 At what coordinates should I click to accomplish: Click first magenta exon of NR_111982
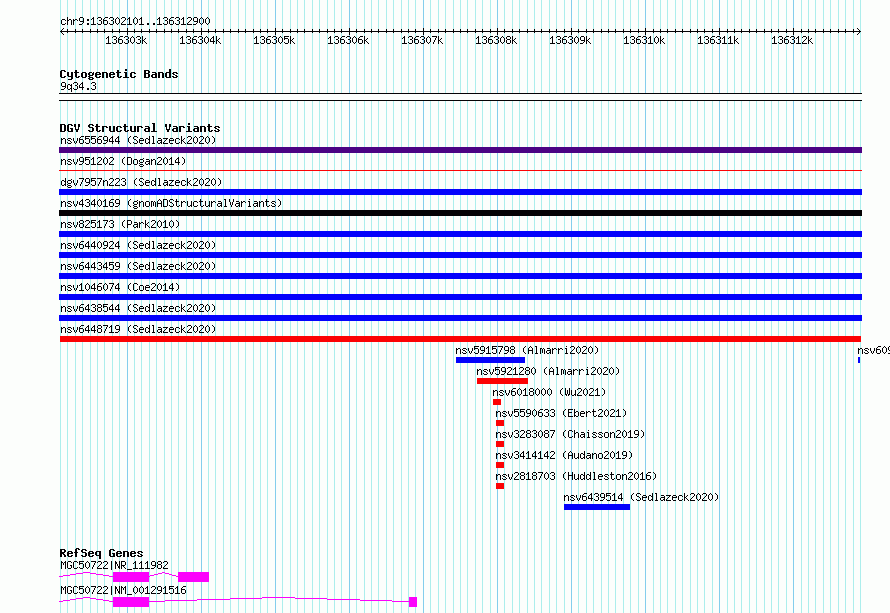point(131,577)
